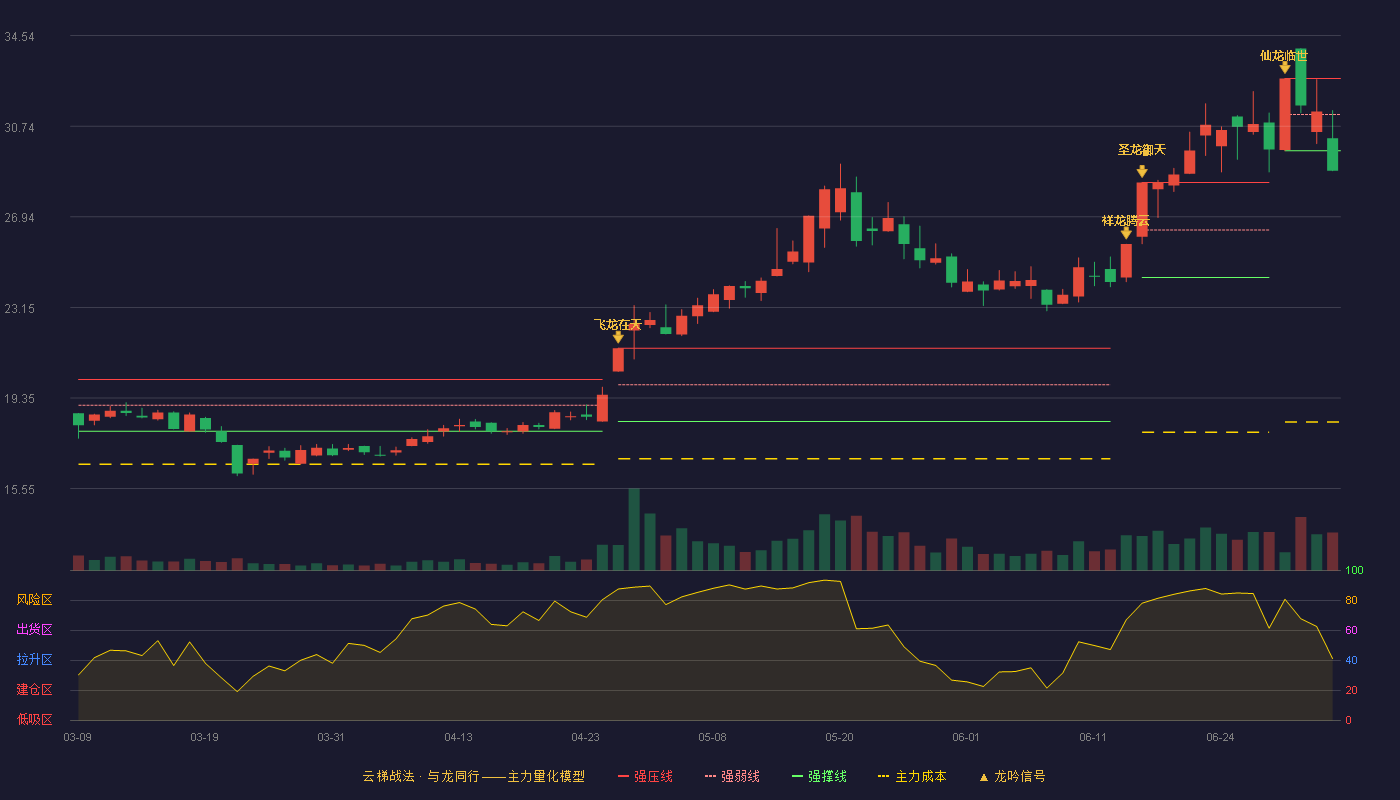Viewport: 1400px width, 800px height.
Task: Click the 祥龙腾云 signal arrow marker
Action: point(1126,234)
